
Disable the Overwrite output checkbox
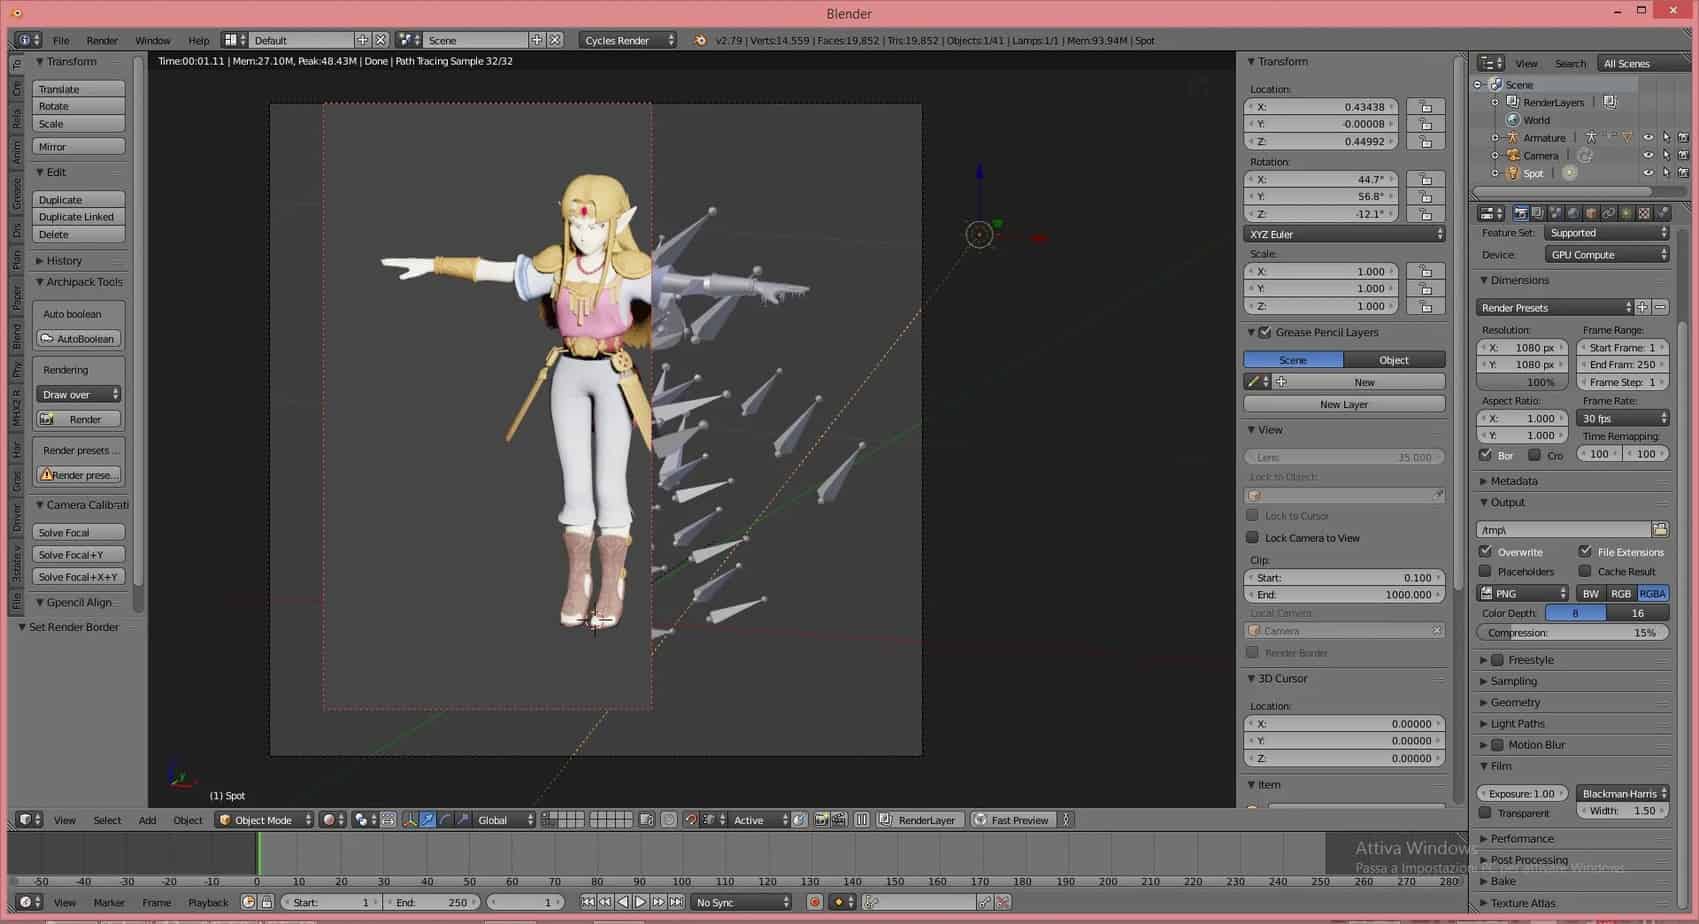click(1485, 551)
